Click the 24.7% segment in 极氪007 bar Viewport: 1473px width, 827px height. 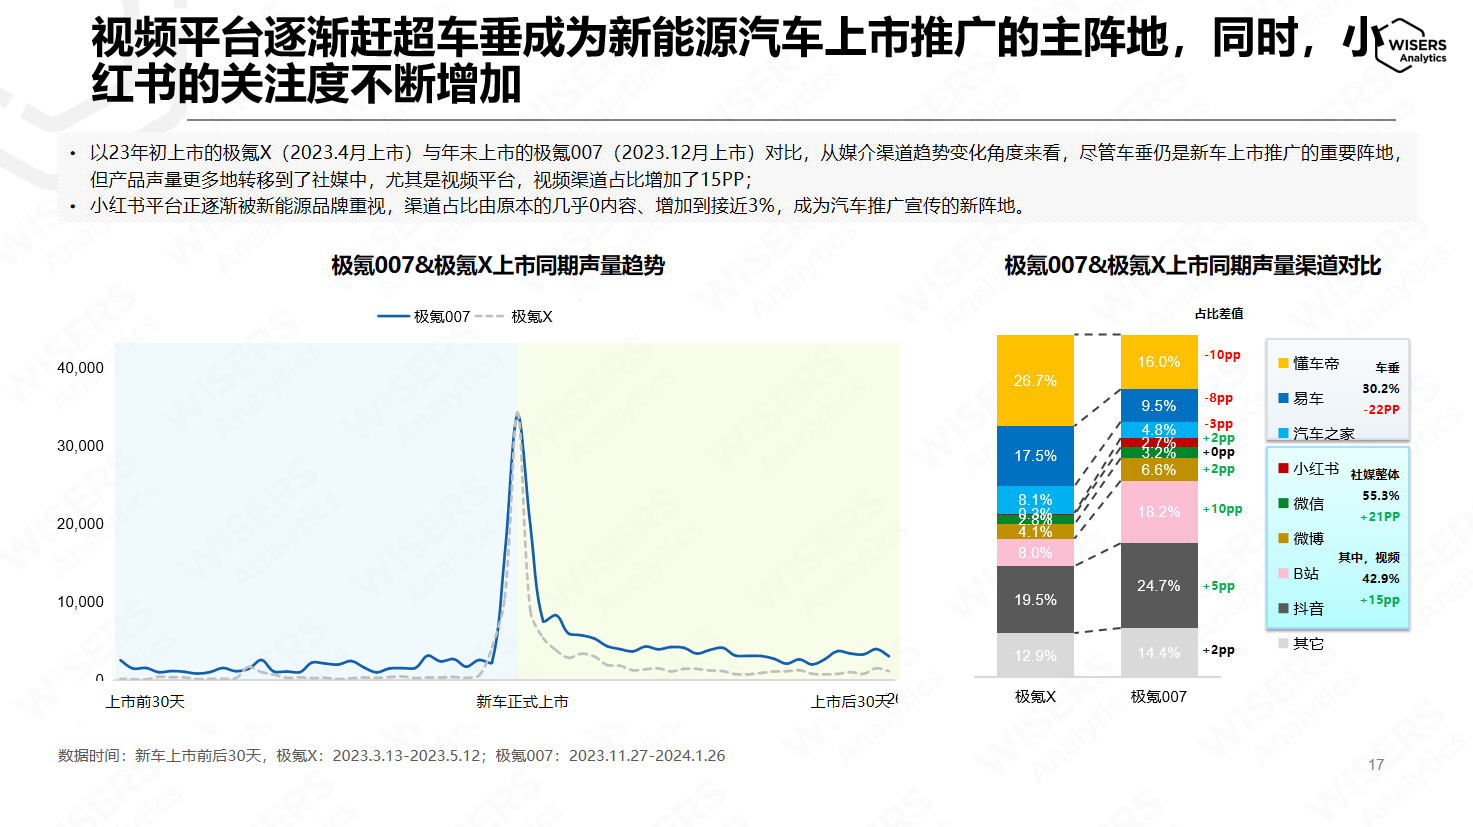click(x=1159, y=585)
